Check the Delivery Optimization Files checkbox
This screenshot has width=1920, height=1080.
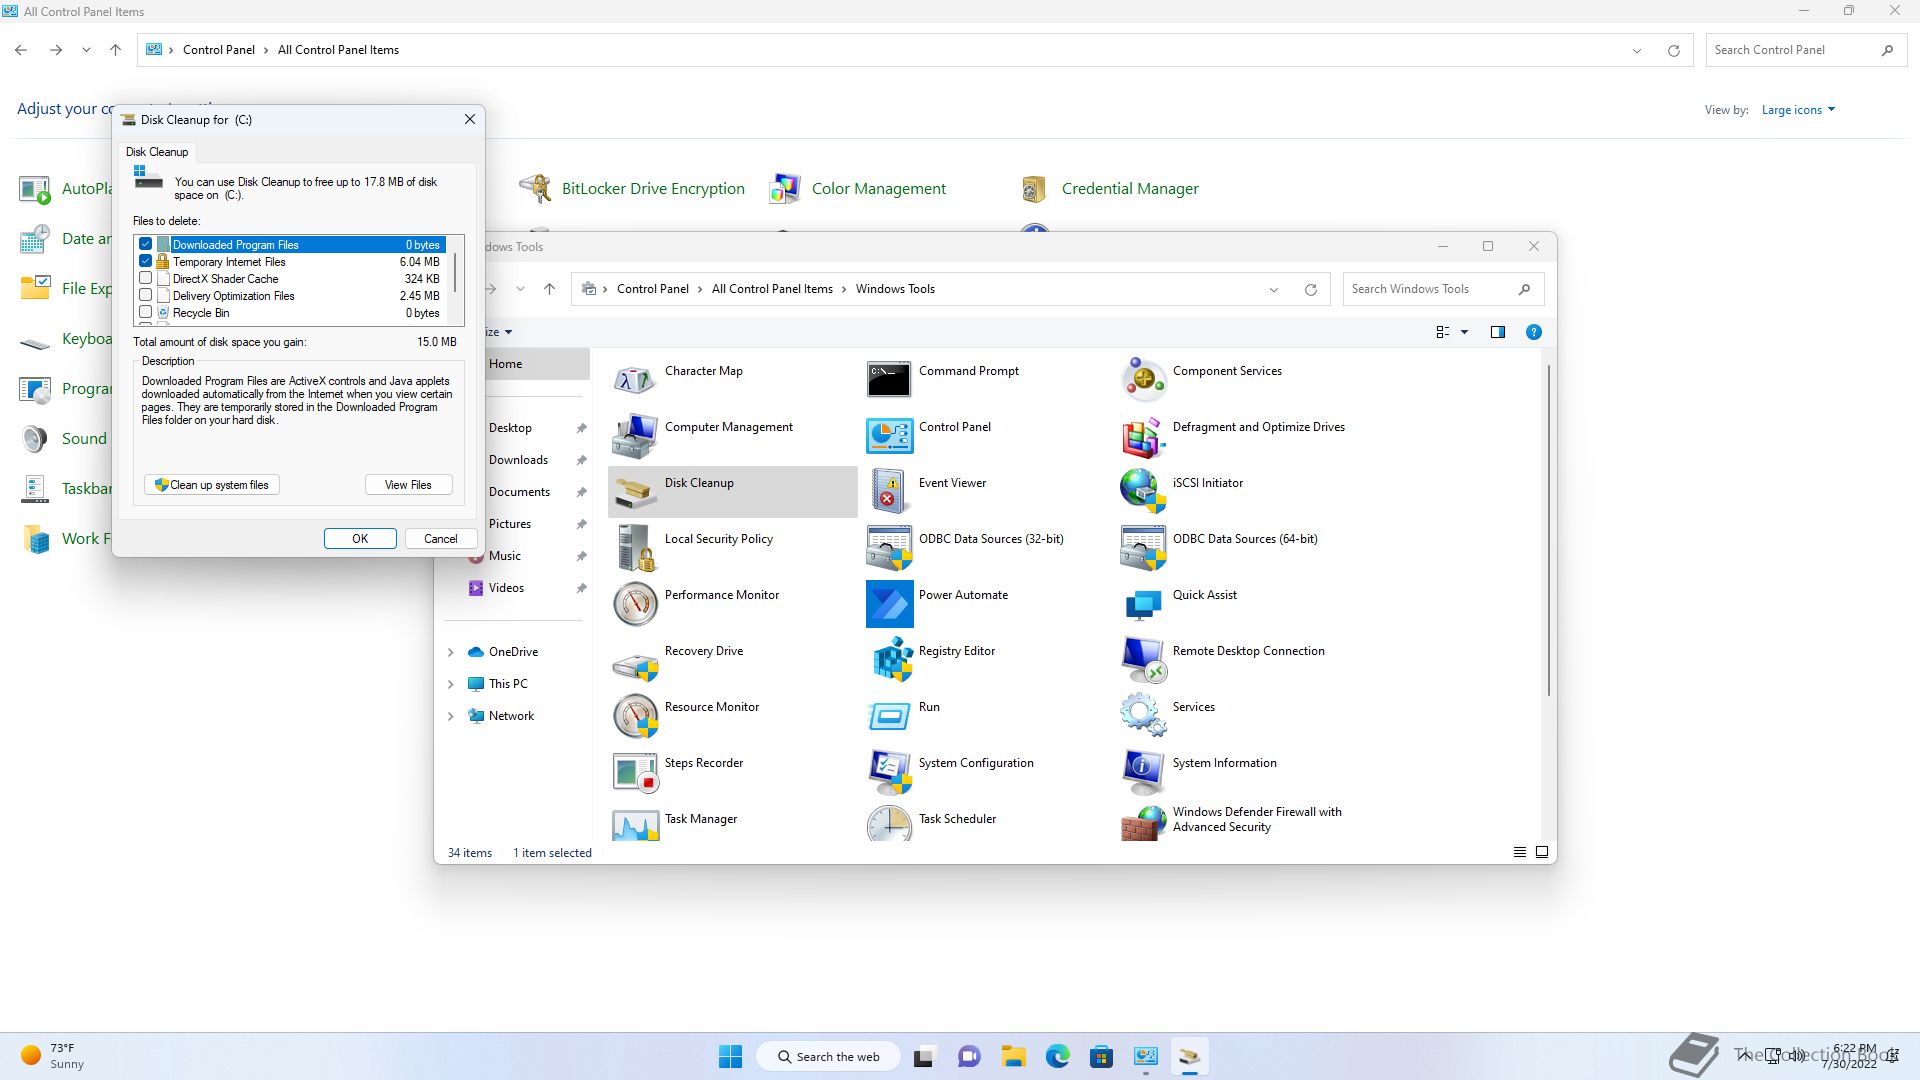click(x=146, y=295)
